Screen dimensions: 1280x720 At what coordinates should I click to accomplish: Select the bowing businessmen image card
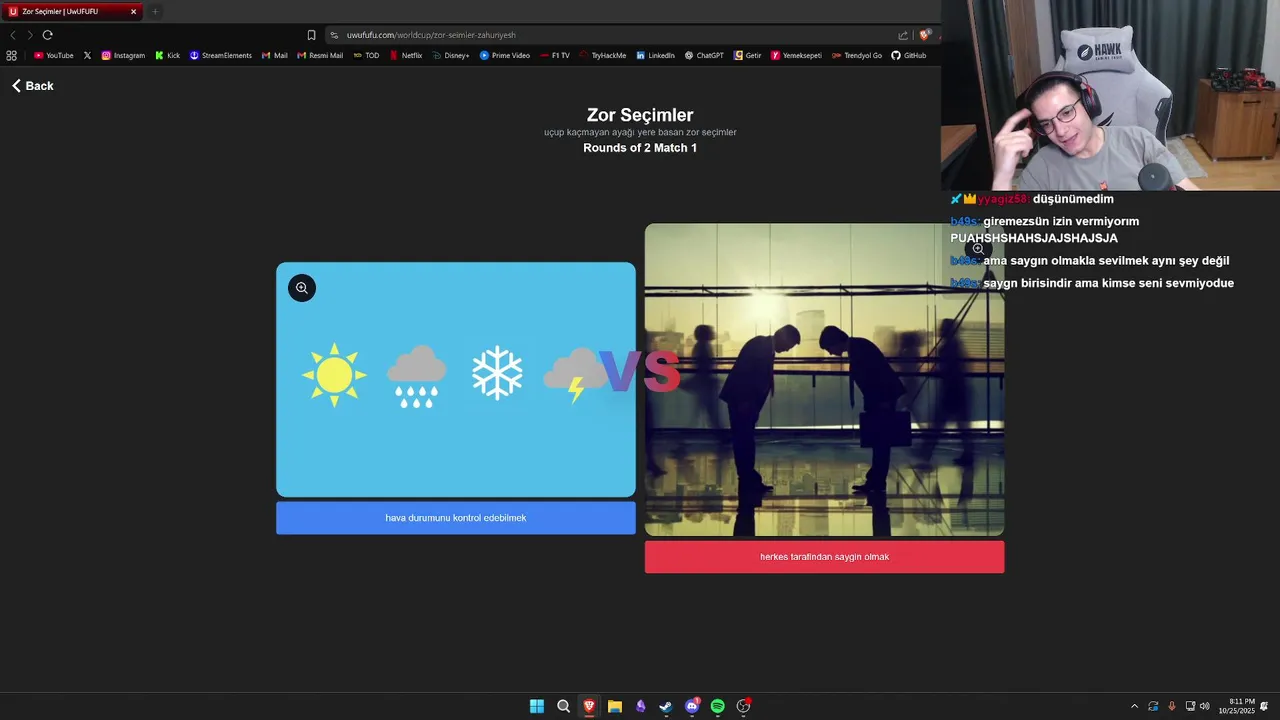(x=824, y=380)
